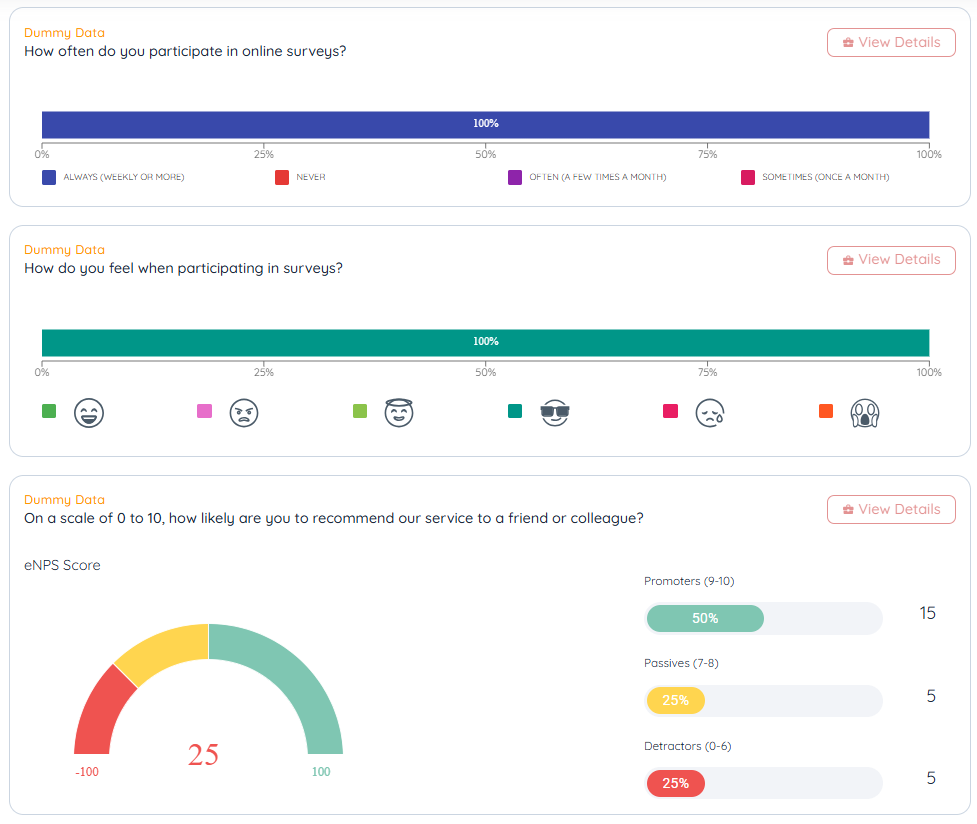Open View Details for online surveys question
This screenshot has height=824, width=977.
point(891,43)
